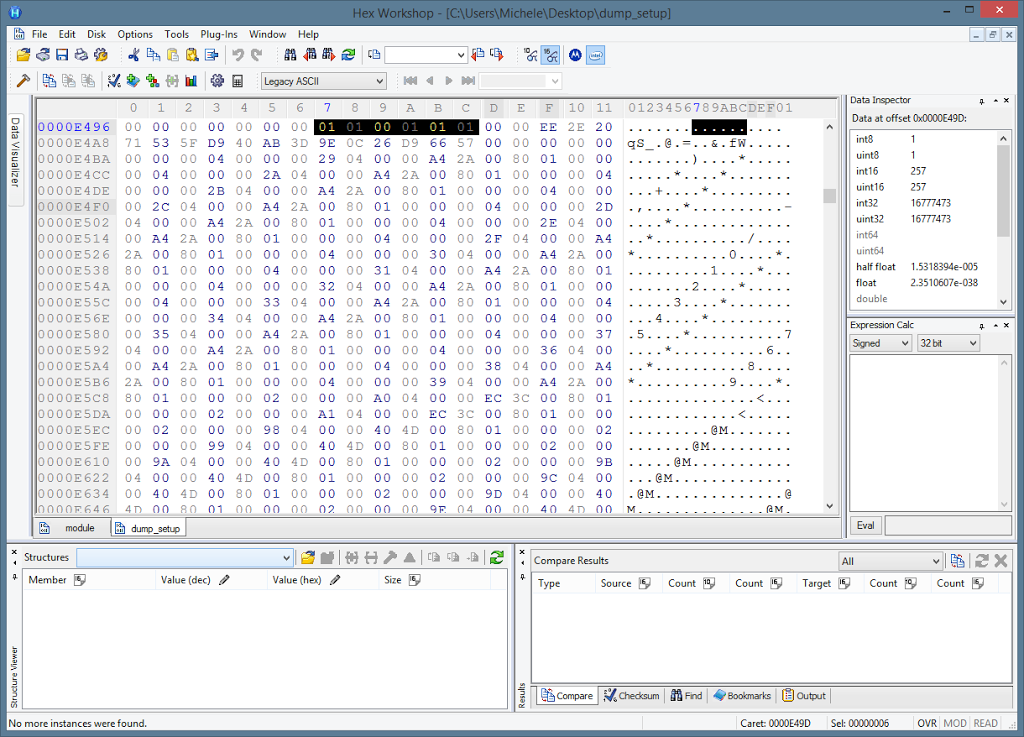
Task: Click the Add Bookmark icon
Action: [133, 81]
